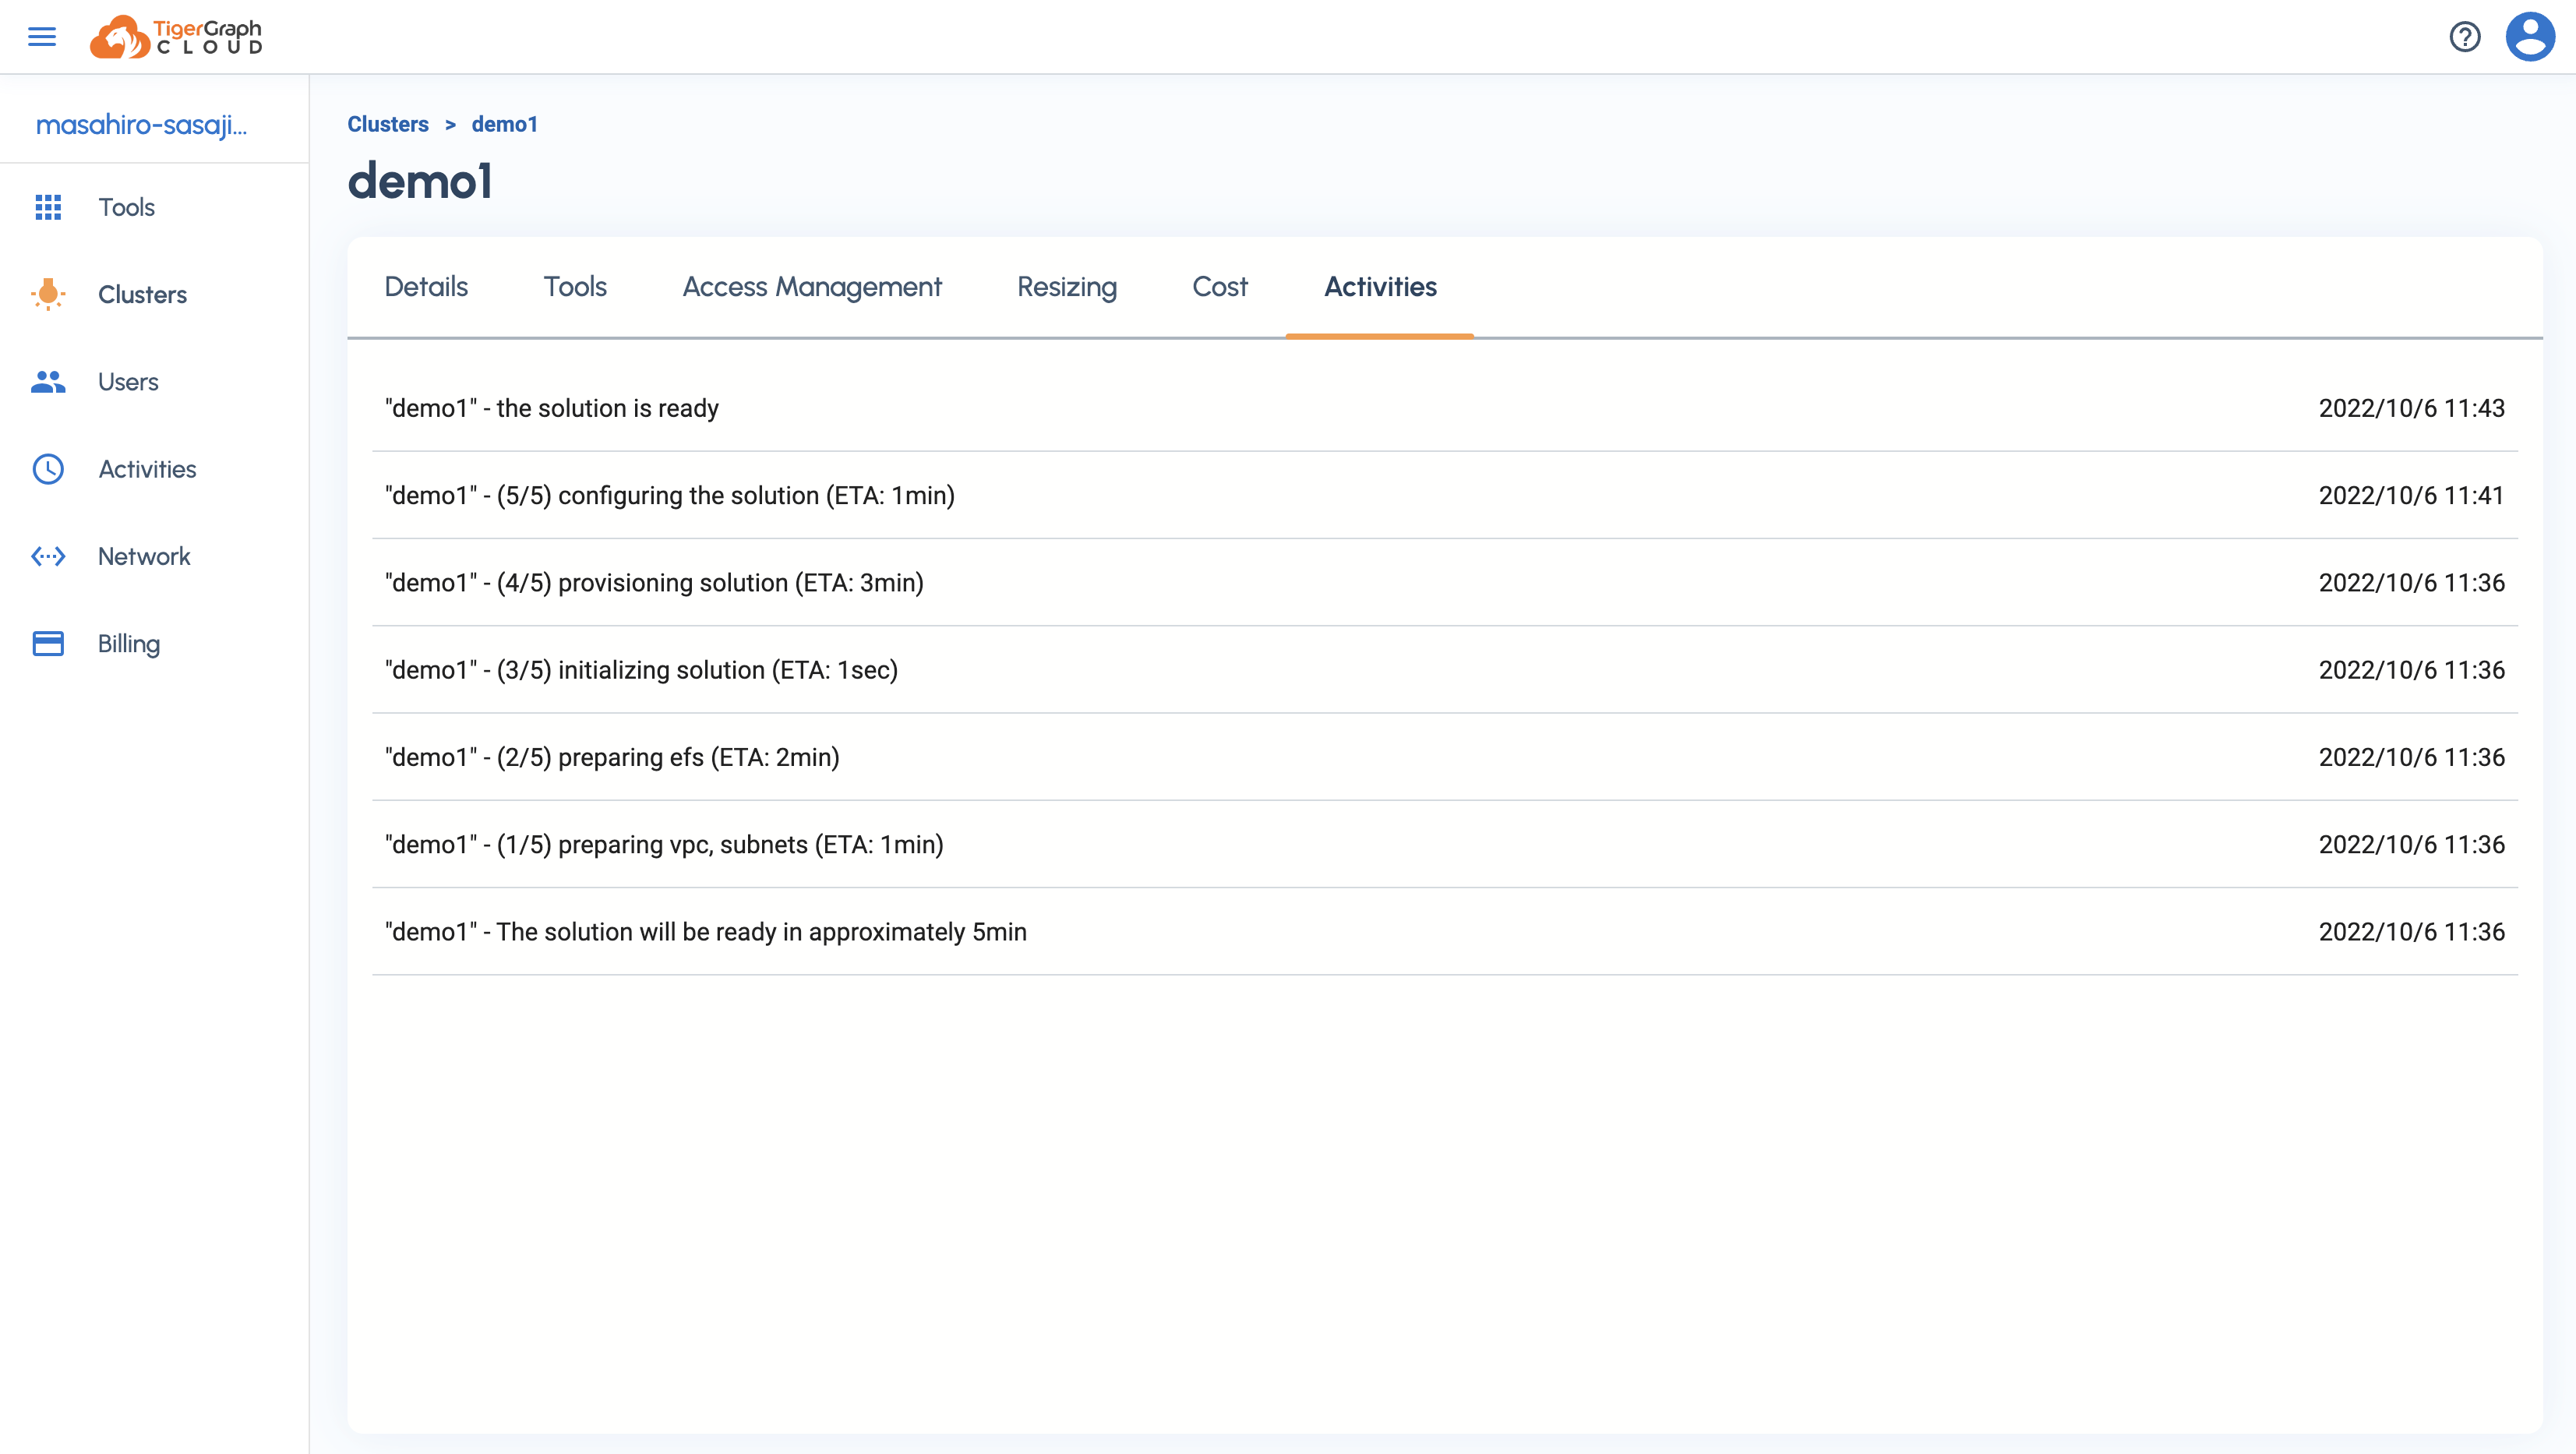The height and width of the screenshot is (1454, 2576).
Task: Select the Resizing tab
Action: pos(1066,287)
